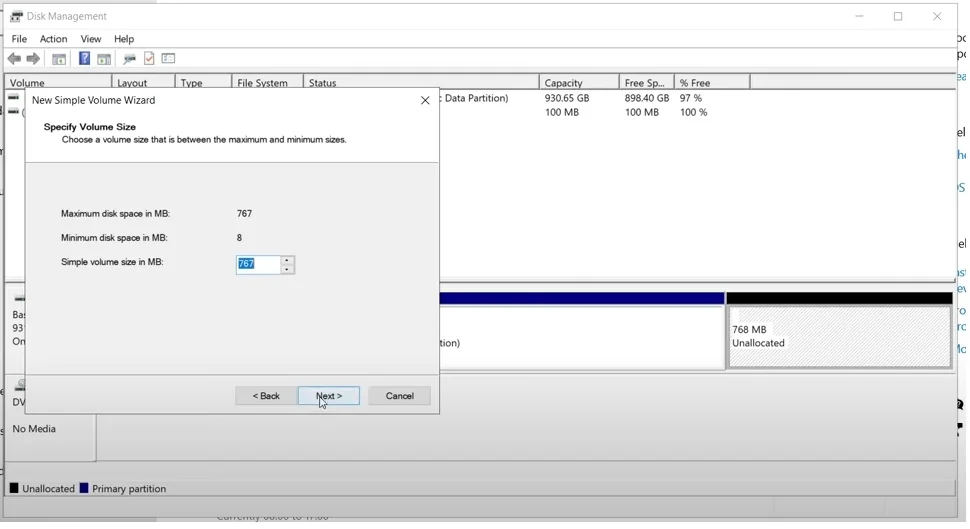Close the New Simple Volume Wizard dialog

425,100
